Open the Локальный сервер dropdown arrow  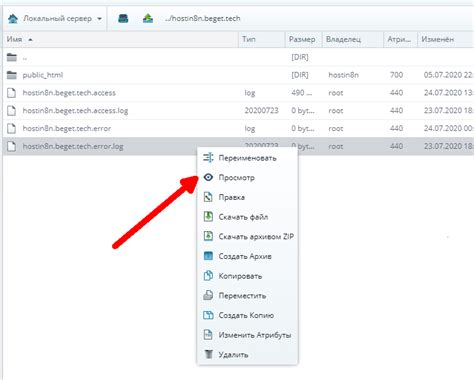click(x=99, y=19)
